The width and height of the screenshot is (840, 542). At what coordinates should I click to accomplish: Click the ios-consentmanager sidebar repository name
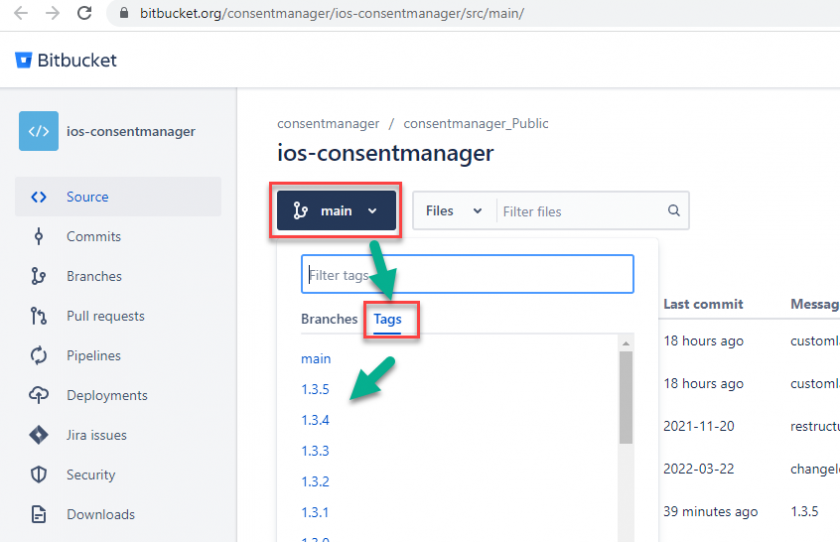pos(131,131)
